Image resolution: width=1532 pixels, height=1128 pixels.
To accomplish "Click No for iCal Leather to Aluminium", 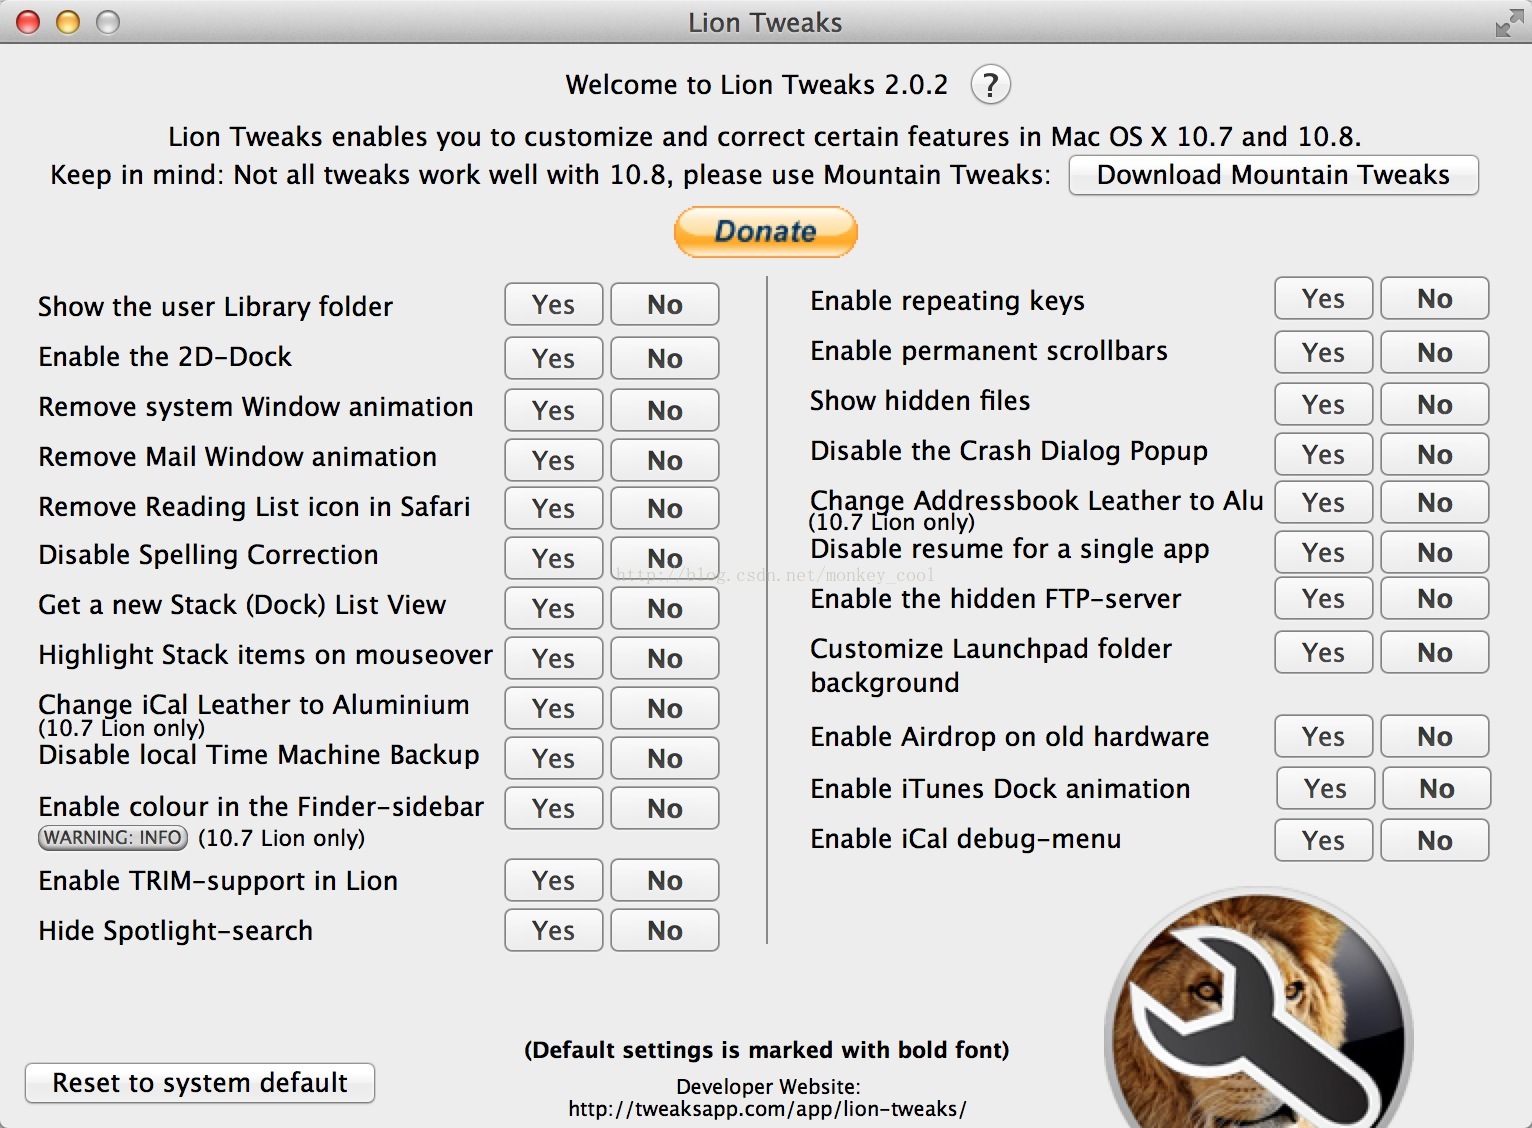I will coord(665,709).
